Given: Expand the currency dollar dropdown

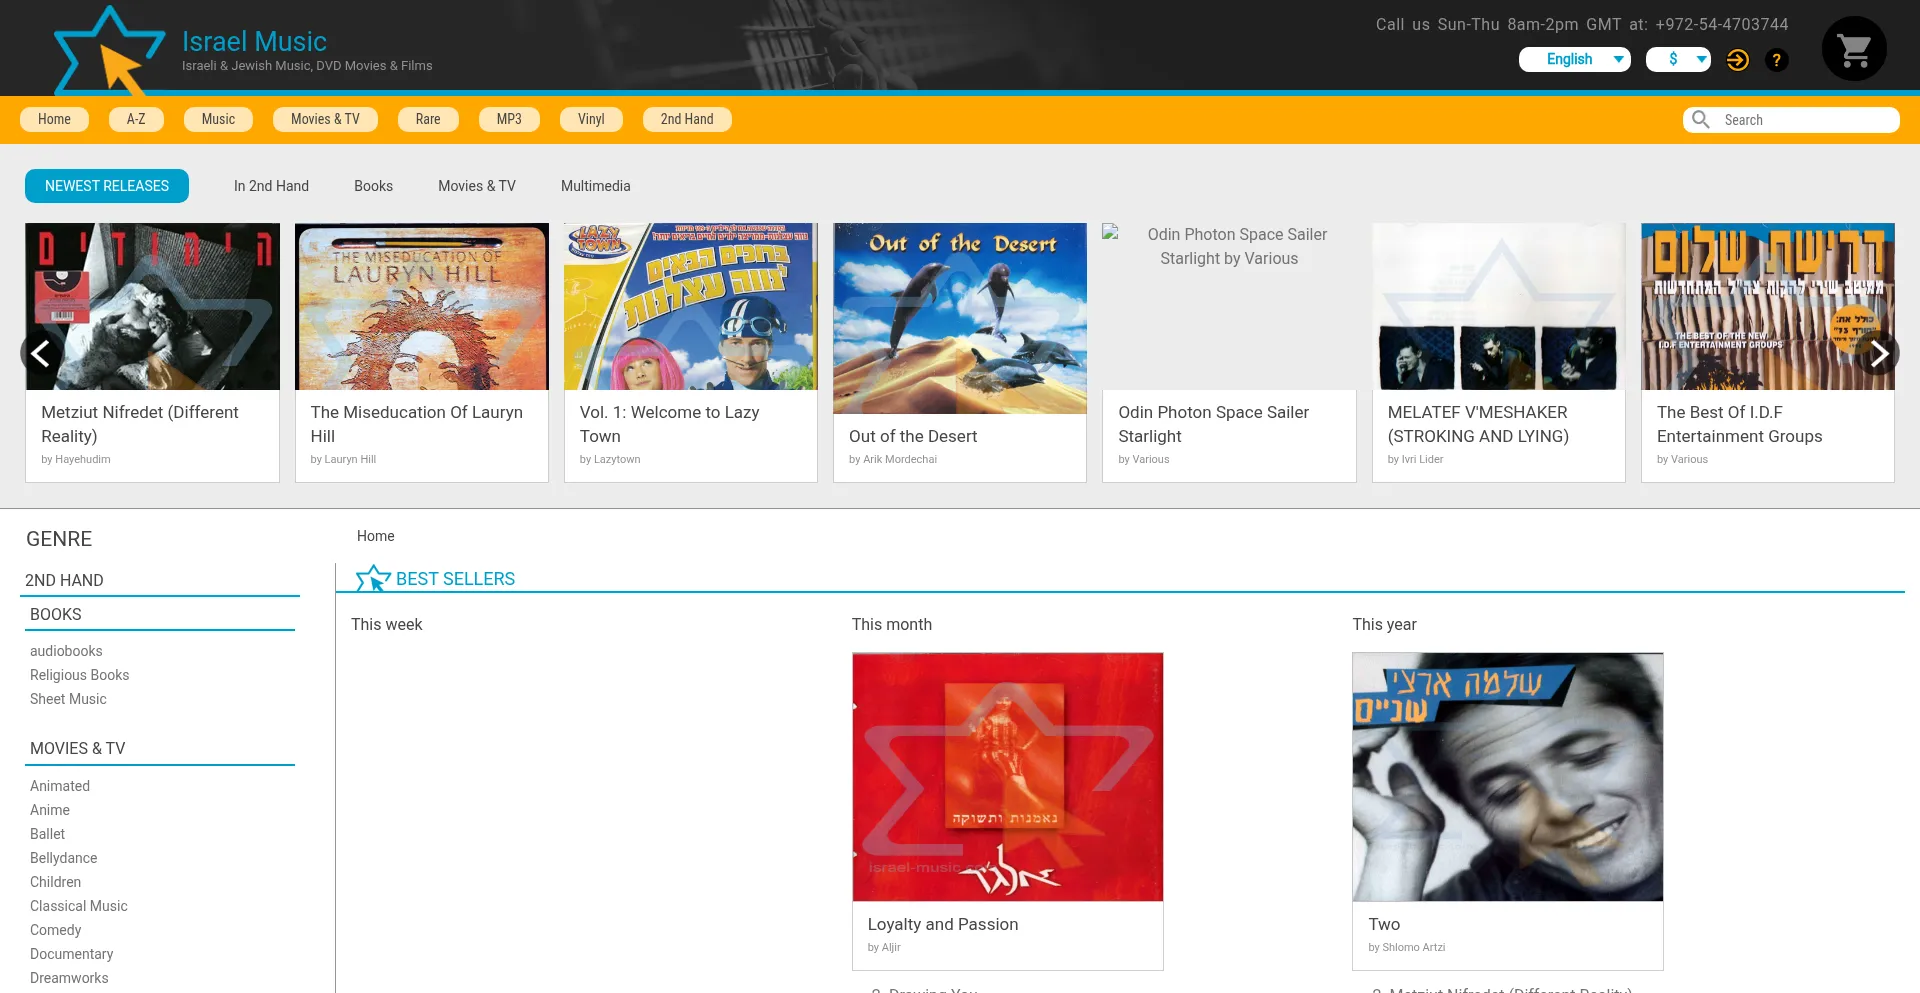Looking at the screenshot, I should click(x=1677, y=59).
